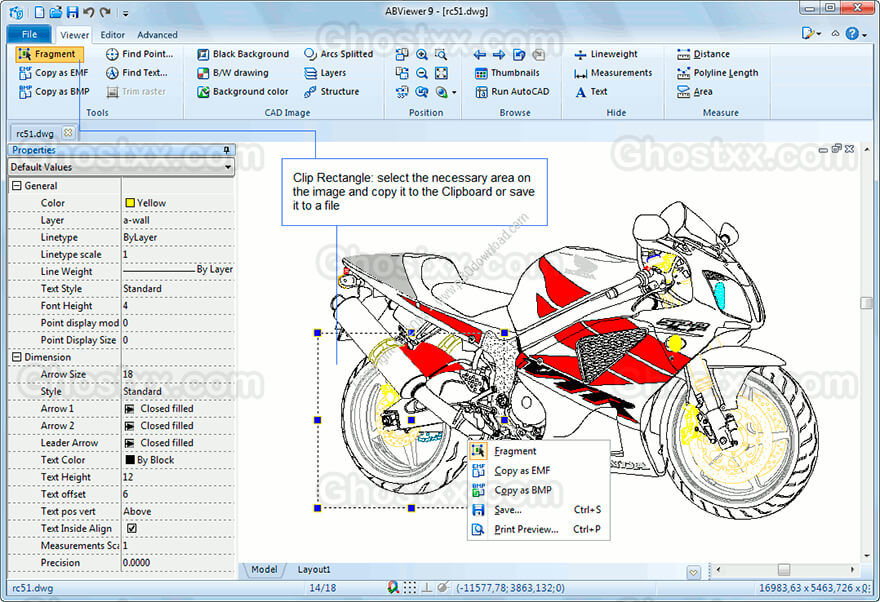This screenshot has width=880, height=602.
Task: Activate the Fragment tool in ribbon
Action: [x=49, y=54]
